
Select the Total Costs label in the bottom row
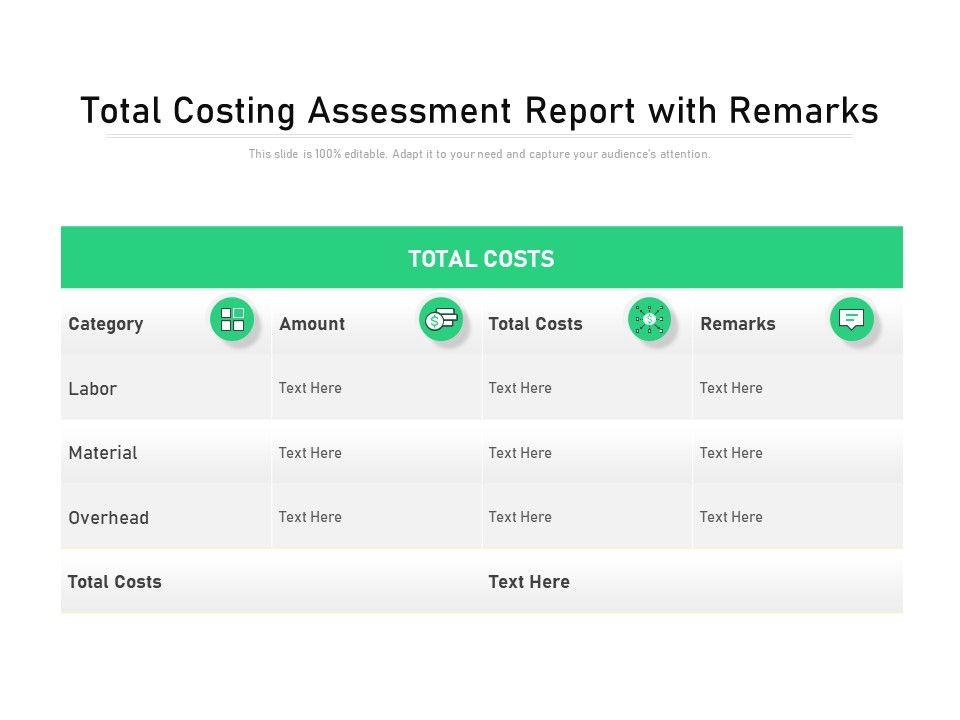point(115,582)
